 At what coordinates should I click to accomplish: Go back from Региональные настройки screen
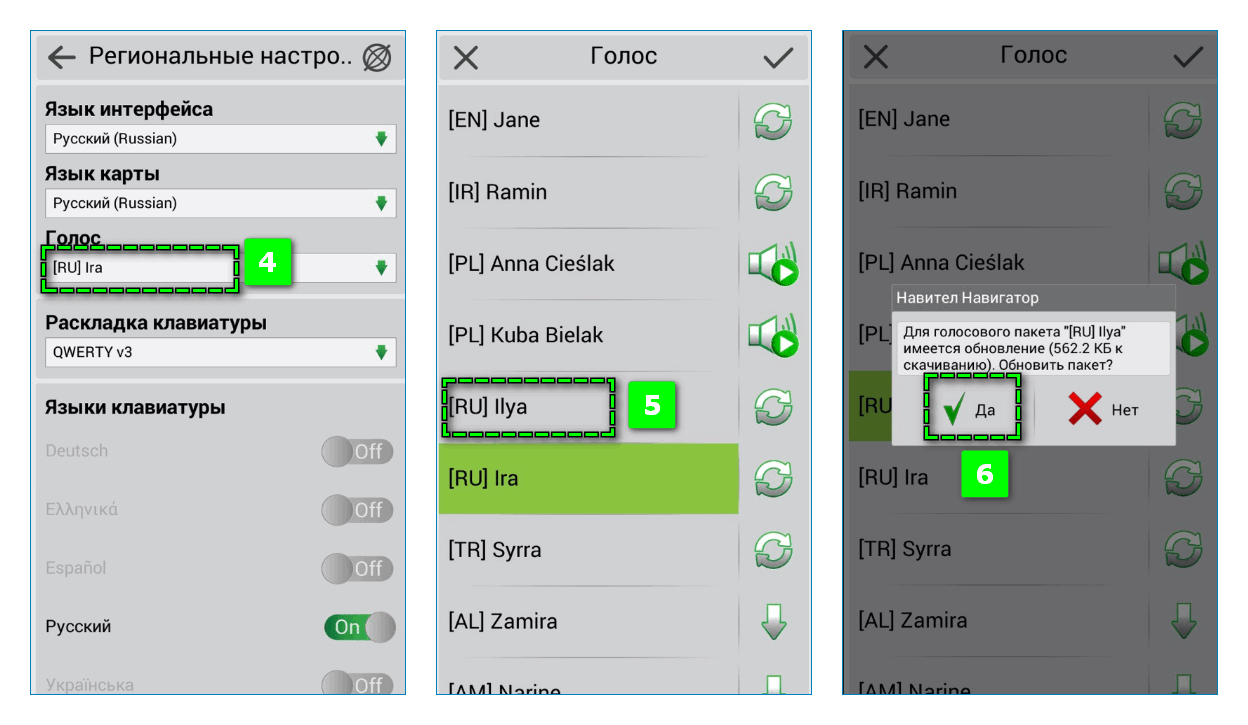(x=62, y=58)
